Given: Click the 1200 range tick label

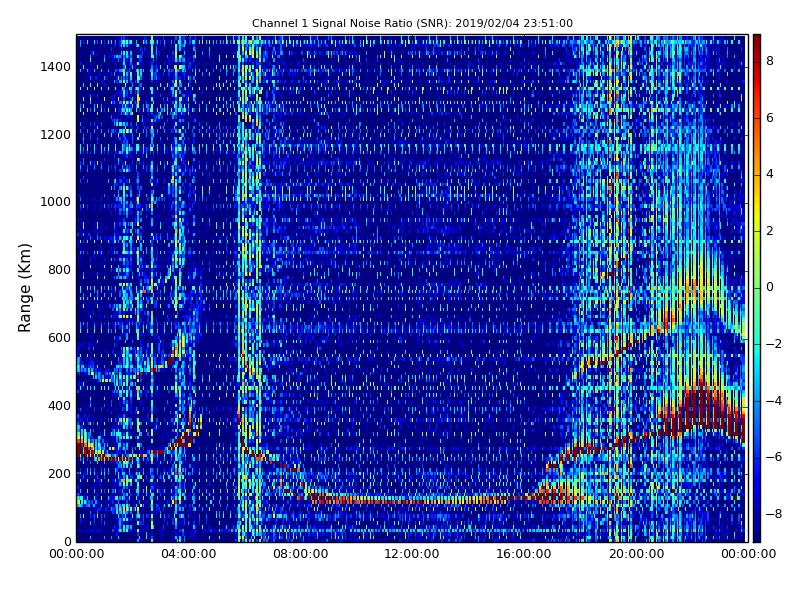Looking at the screenshot, I should 56,135.
